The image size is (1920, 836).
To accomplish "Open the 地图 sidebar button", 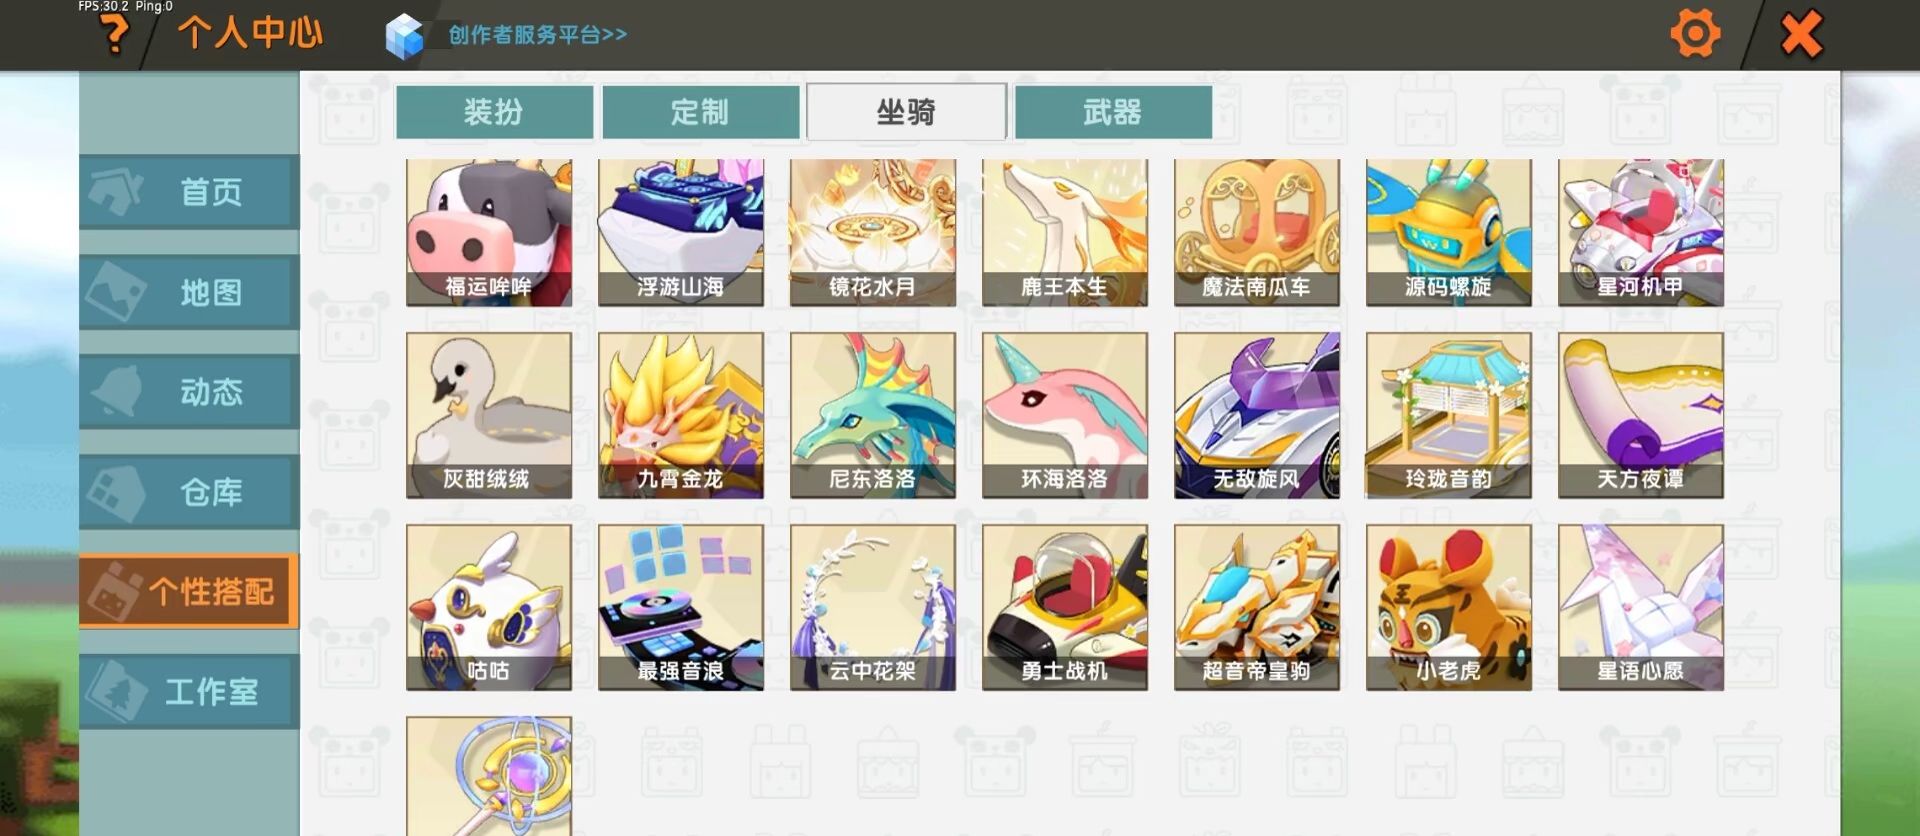I will pyautogui.click(x=189, y=291).
